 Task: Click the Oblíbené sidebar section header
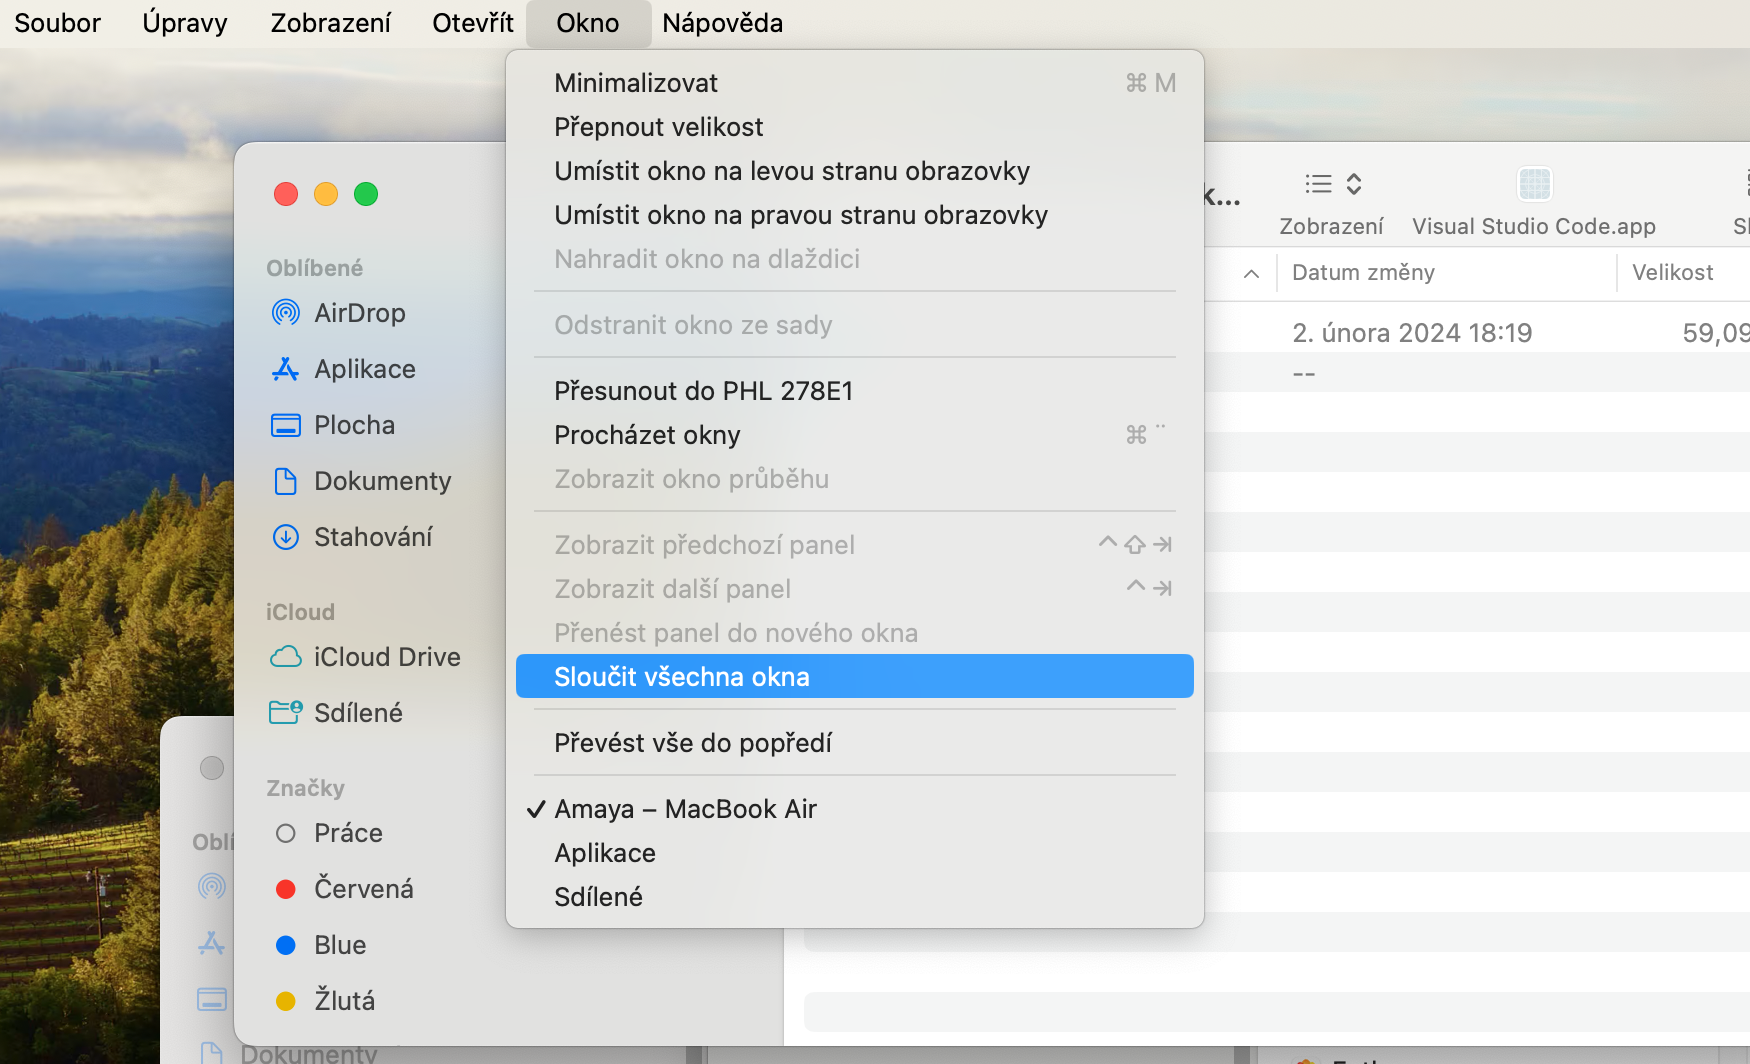[x=314, y=268]
